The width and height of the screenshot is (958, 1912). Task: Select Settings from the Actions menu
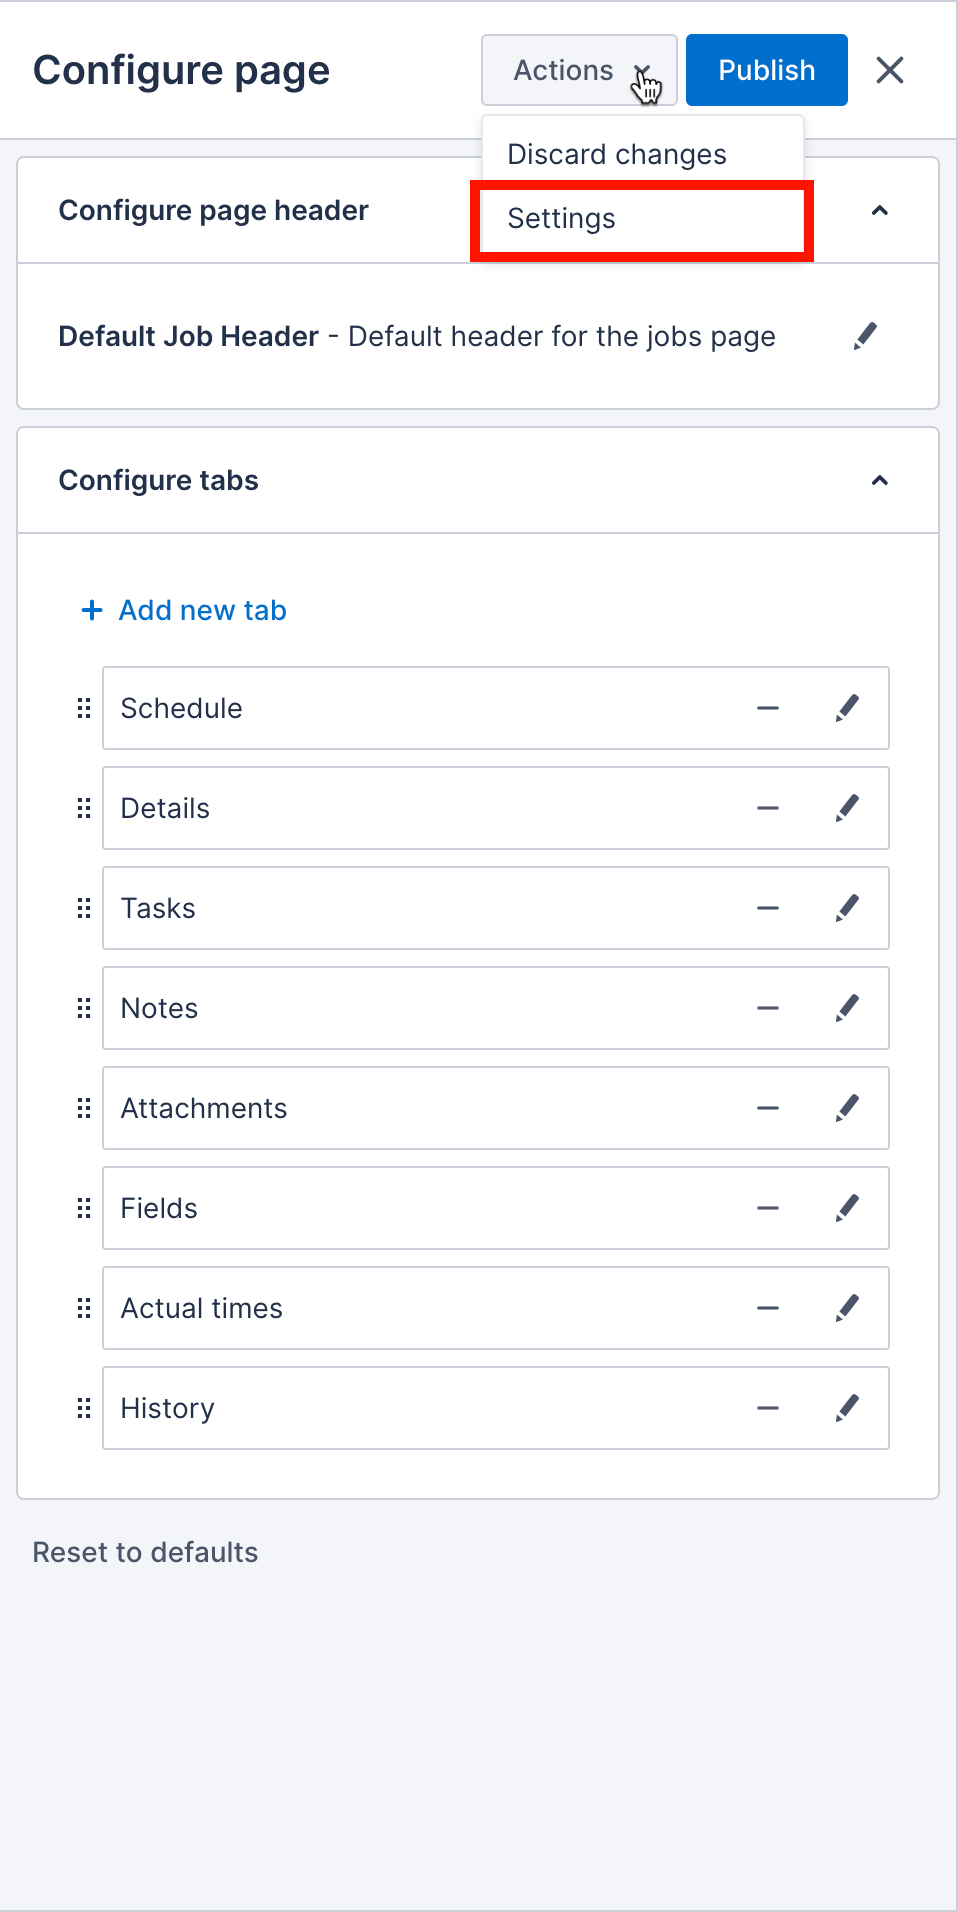561,219
